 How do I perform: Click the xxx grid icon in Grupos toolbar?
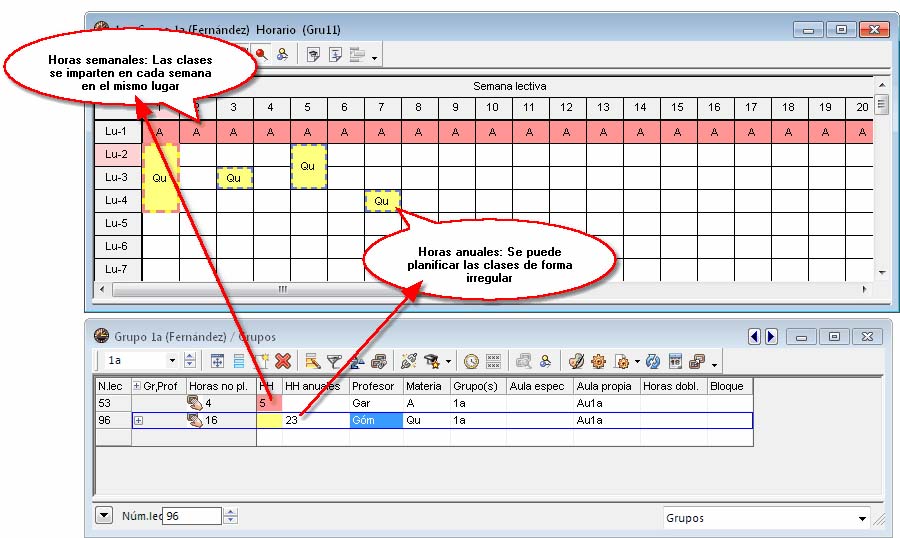pos(493,361)
